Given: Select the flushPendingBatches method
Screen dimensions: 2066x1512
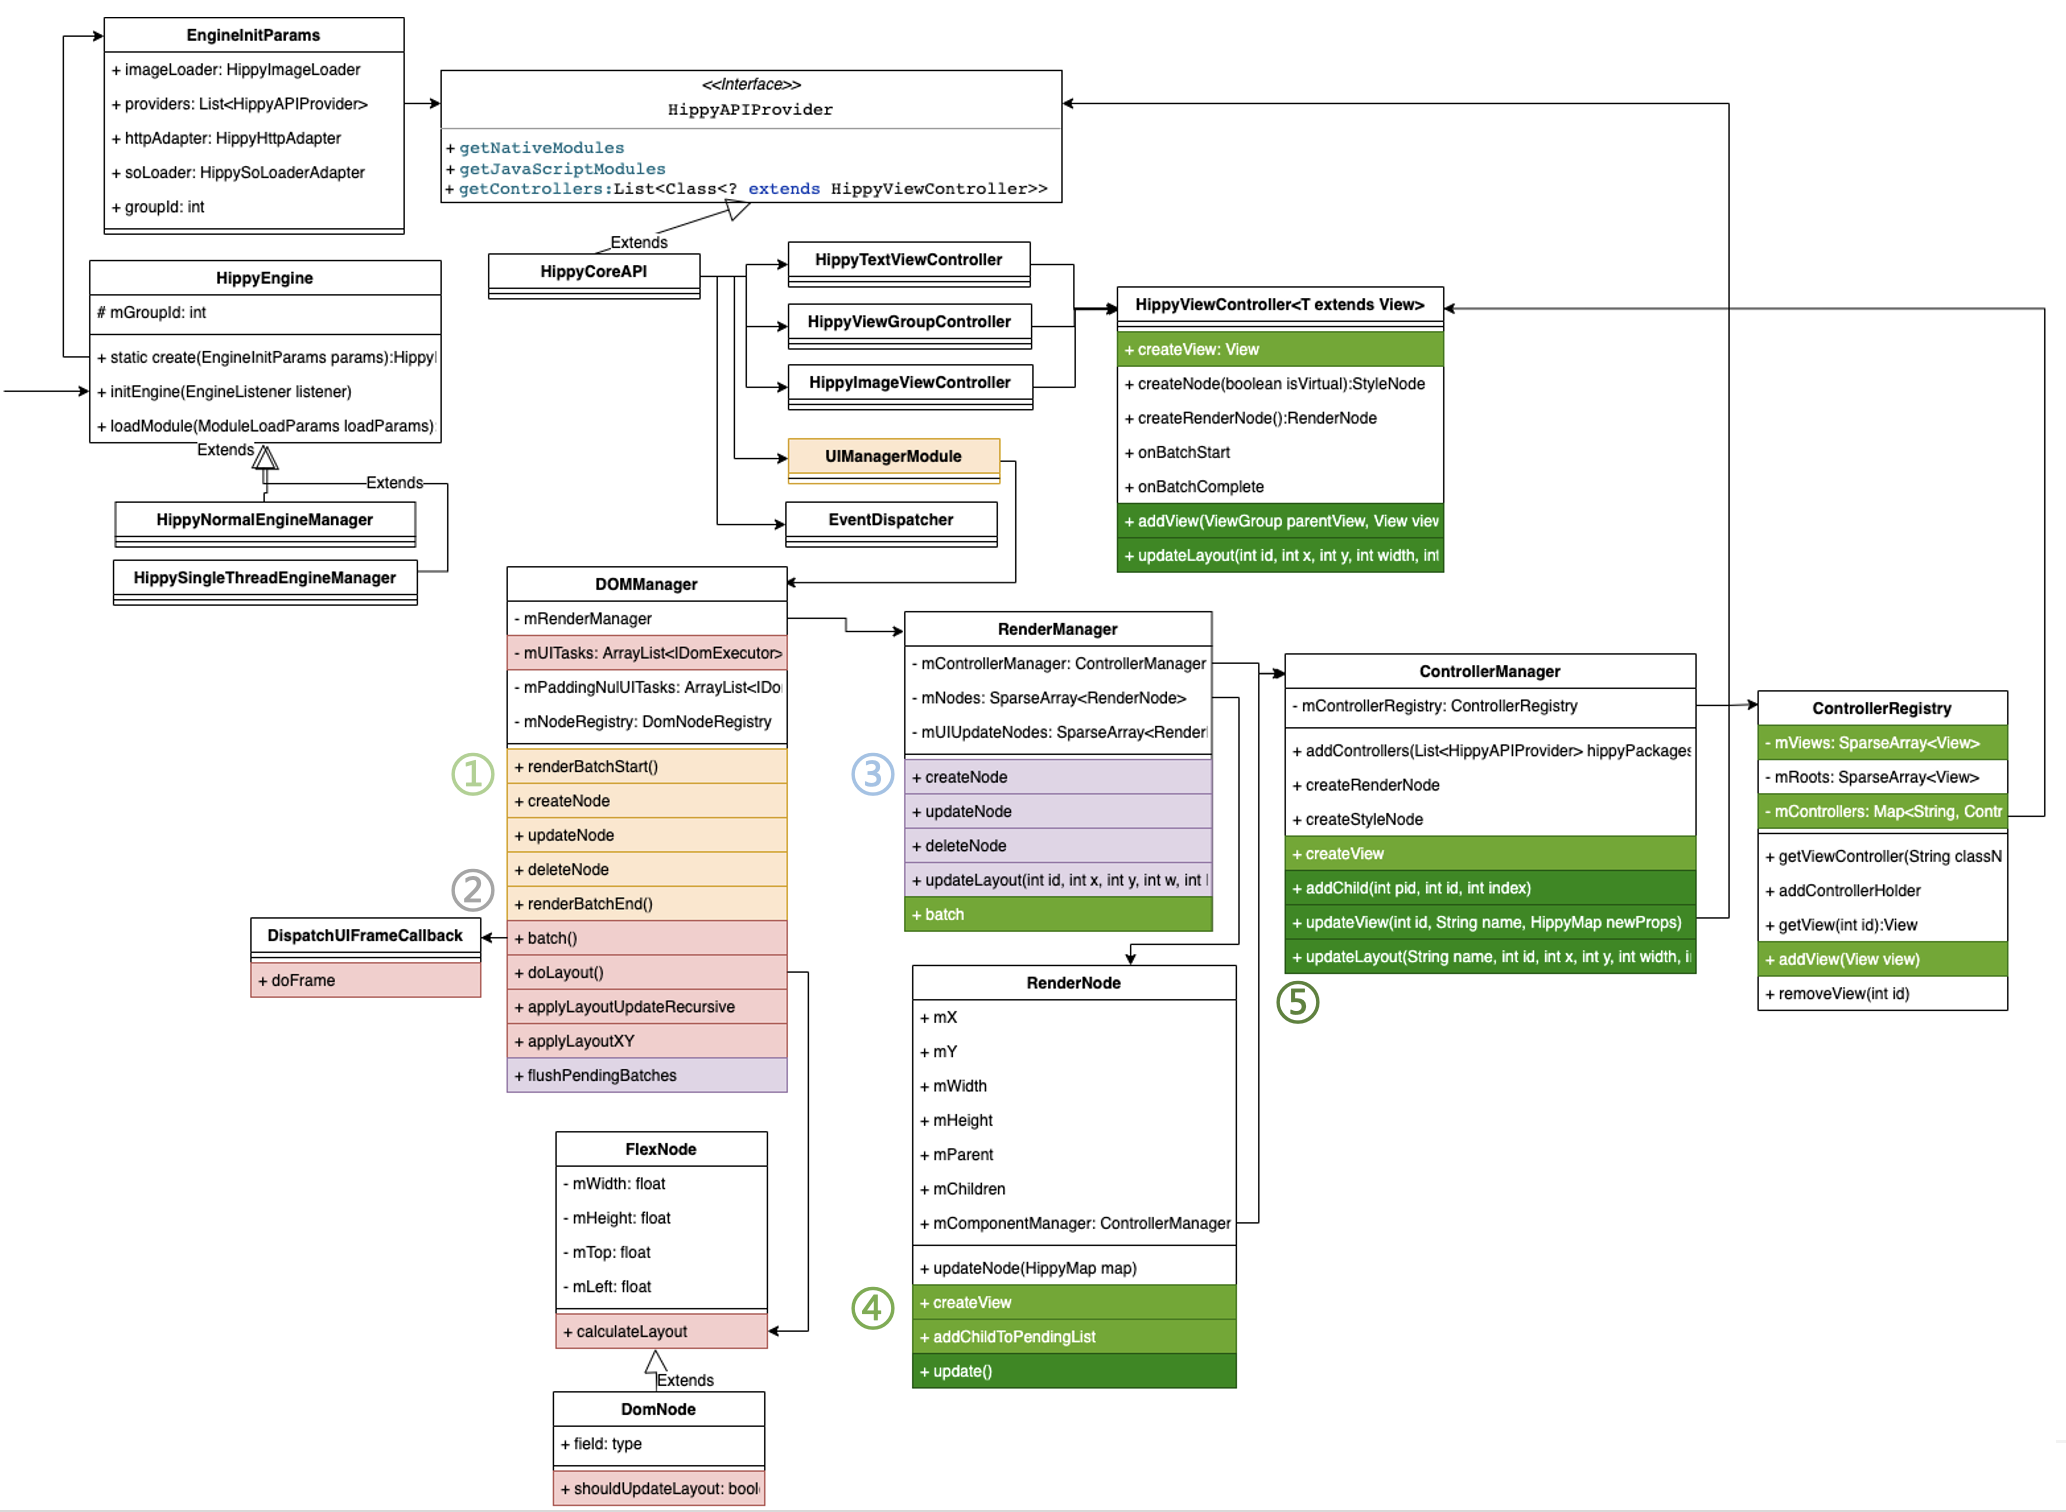Looking at the screenshot, I should click(647, 1076).
